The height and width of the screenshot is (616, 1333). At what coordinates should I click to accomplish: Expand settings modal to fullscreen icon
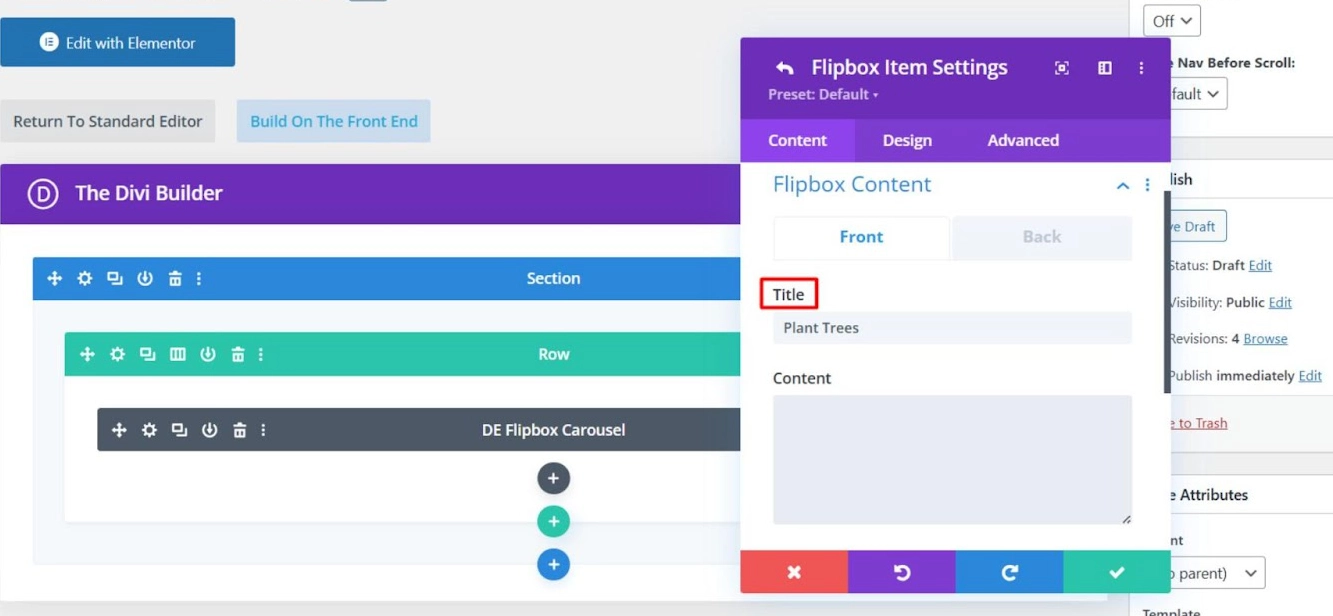tap(1062, 68)
